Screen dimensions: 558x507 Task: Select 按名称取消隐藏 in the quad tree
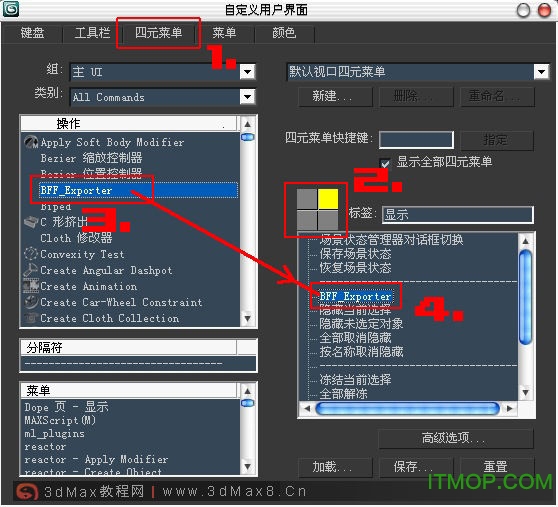click(x=361, y=352)
